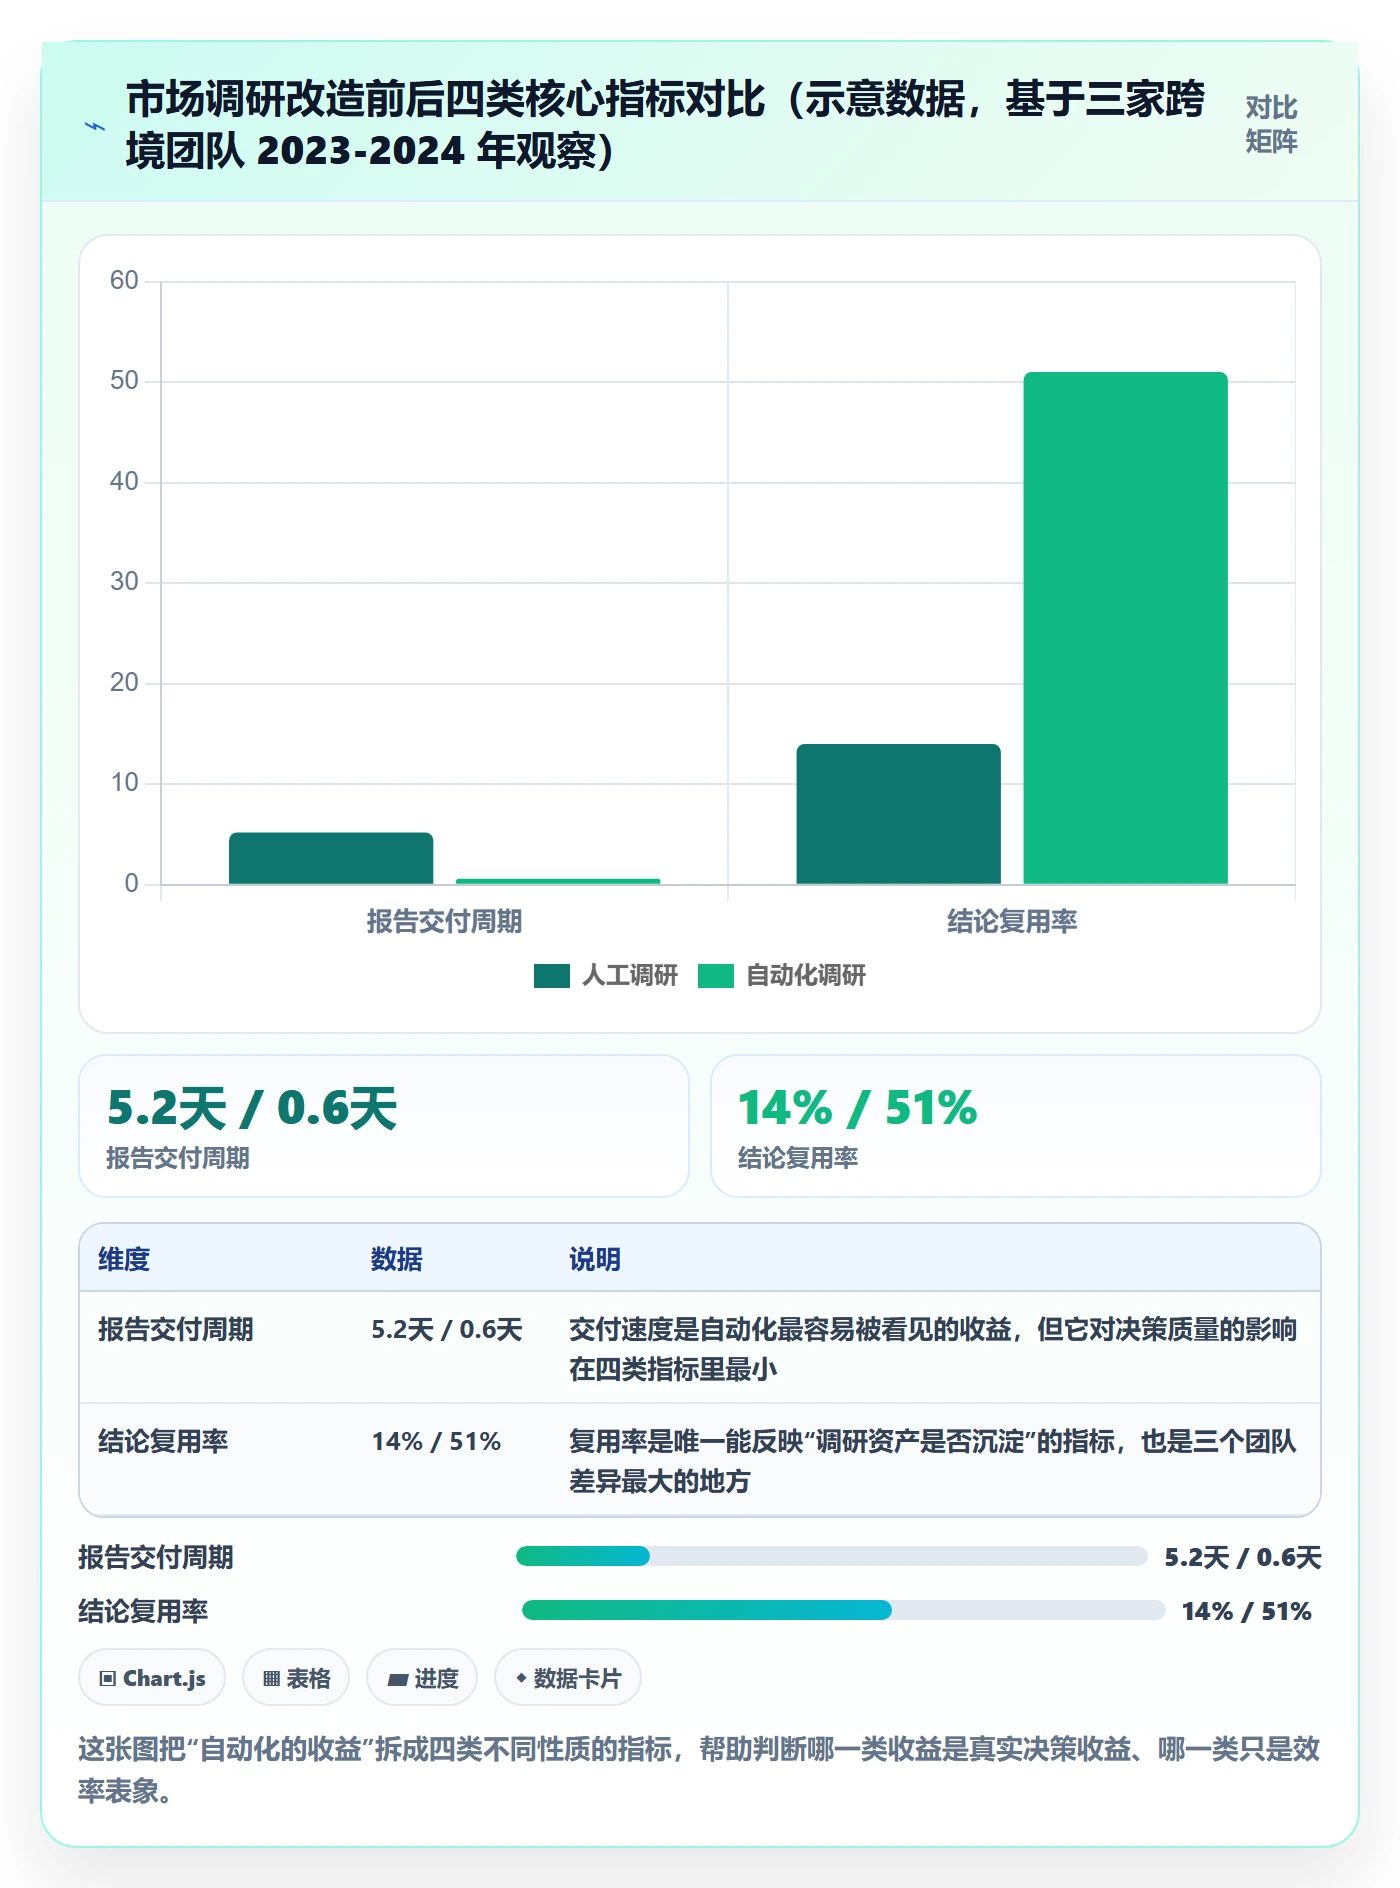The height and width of the screenshot is (1888, 1400).
Task: Click the 数据 table column header
Action: pos(396,1259)
